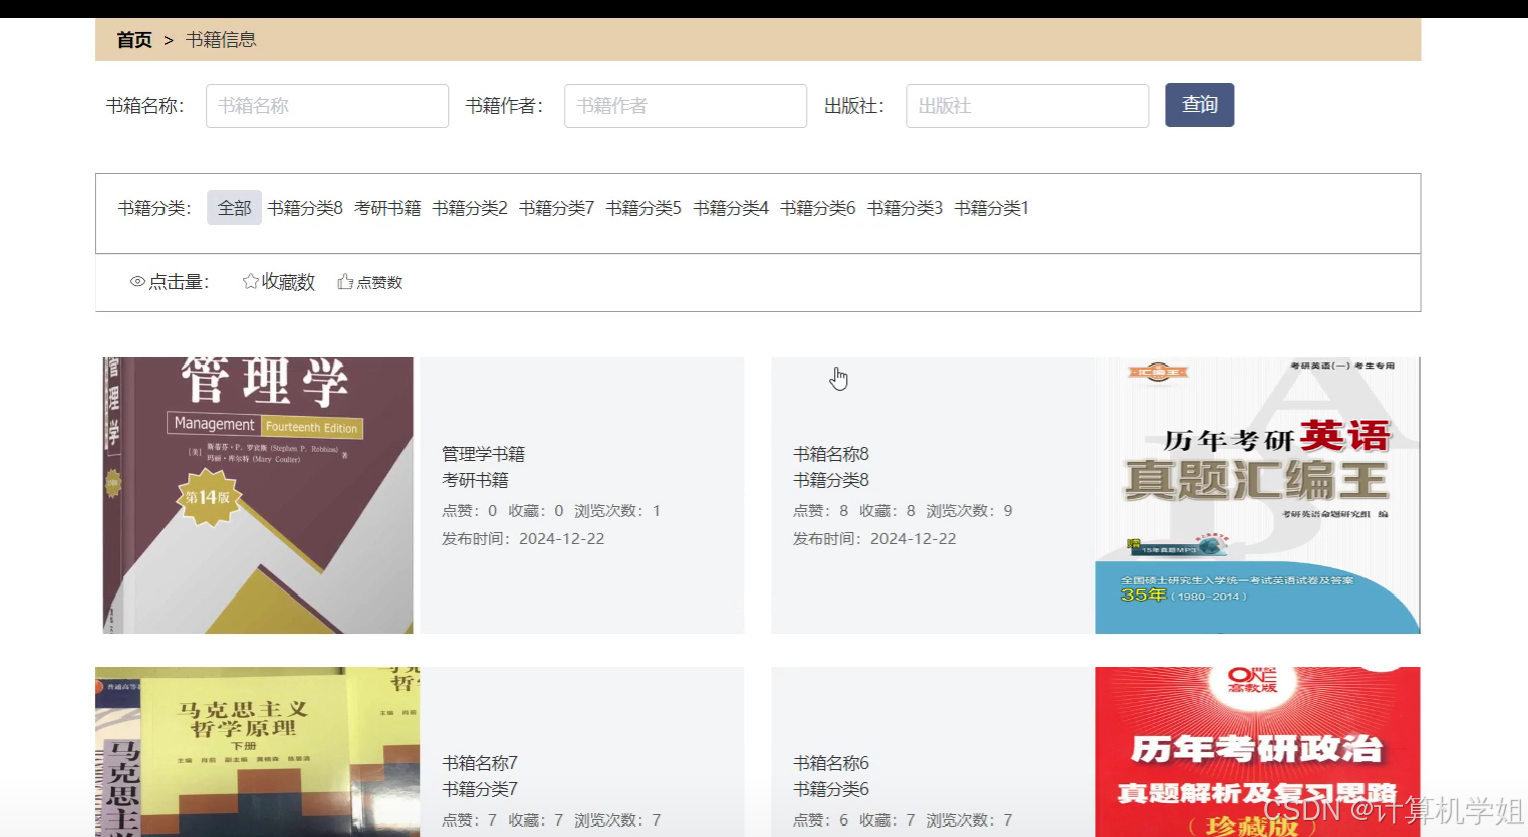Sort books by click count eye icon
The image size is (1528, 837).
138,282
